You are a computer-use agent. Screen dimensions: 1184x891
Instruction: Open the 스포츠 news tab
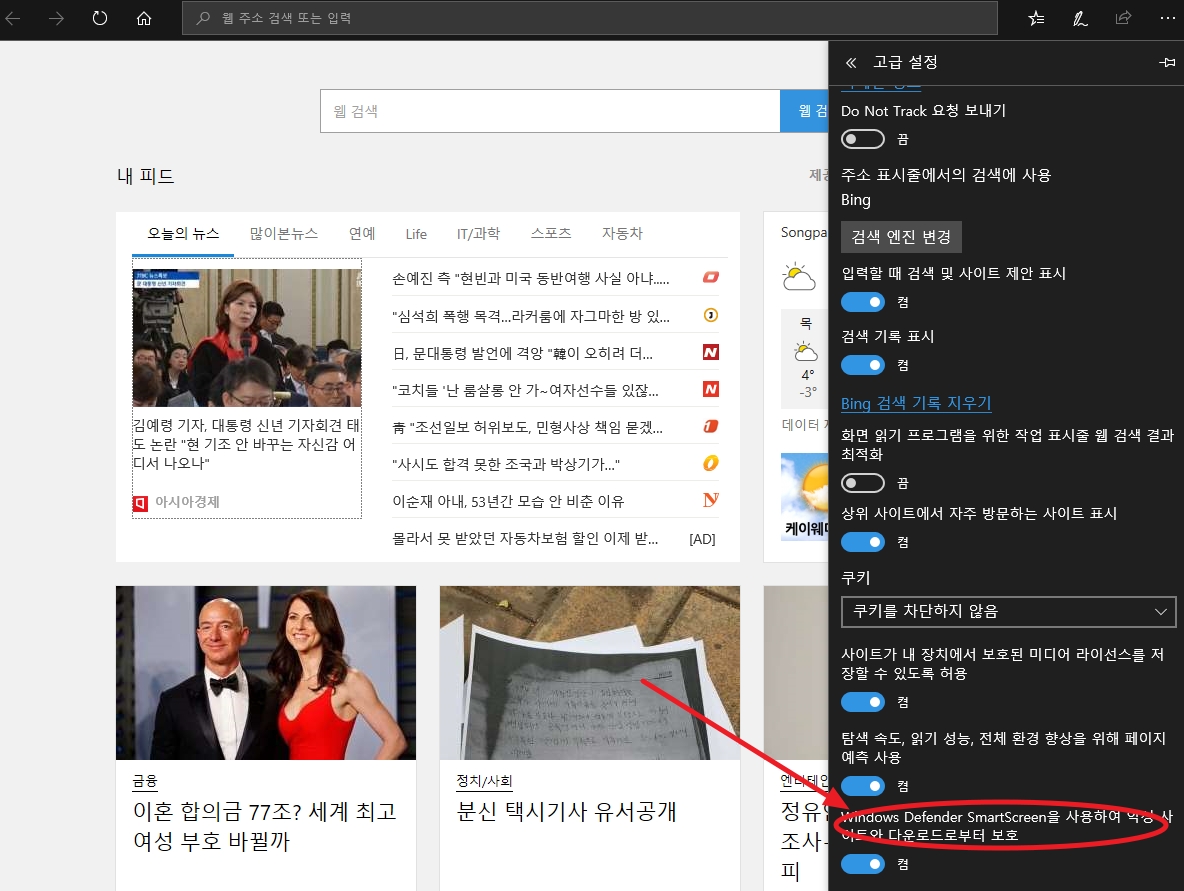pyautogui.click(x=551, y=234)
